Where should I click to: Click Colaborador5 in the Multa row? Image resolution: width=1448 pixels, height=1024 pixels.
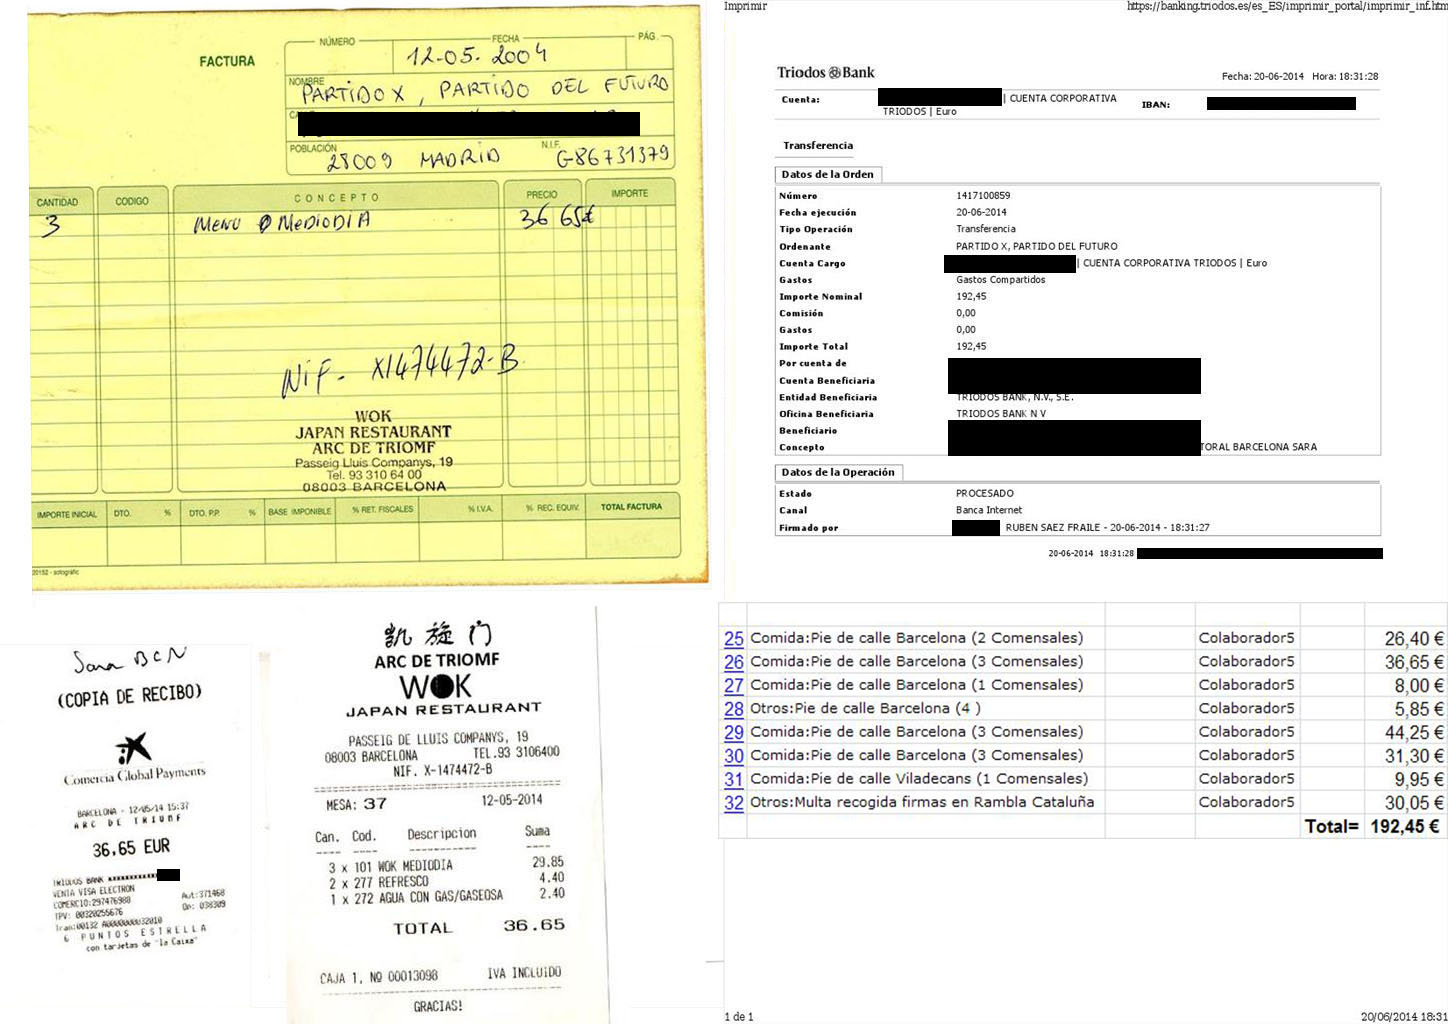(1246, 802)
